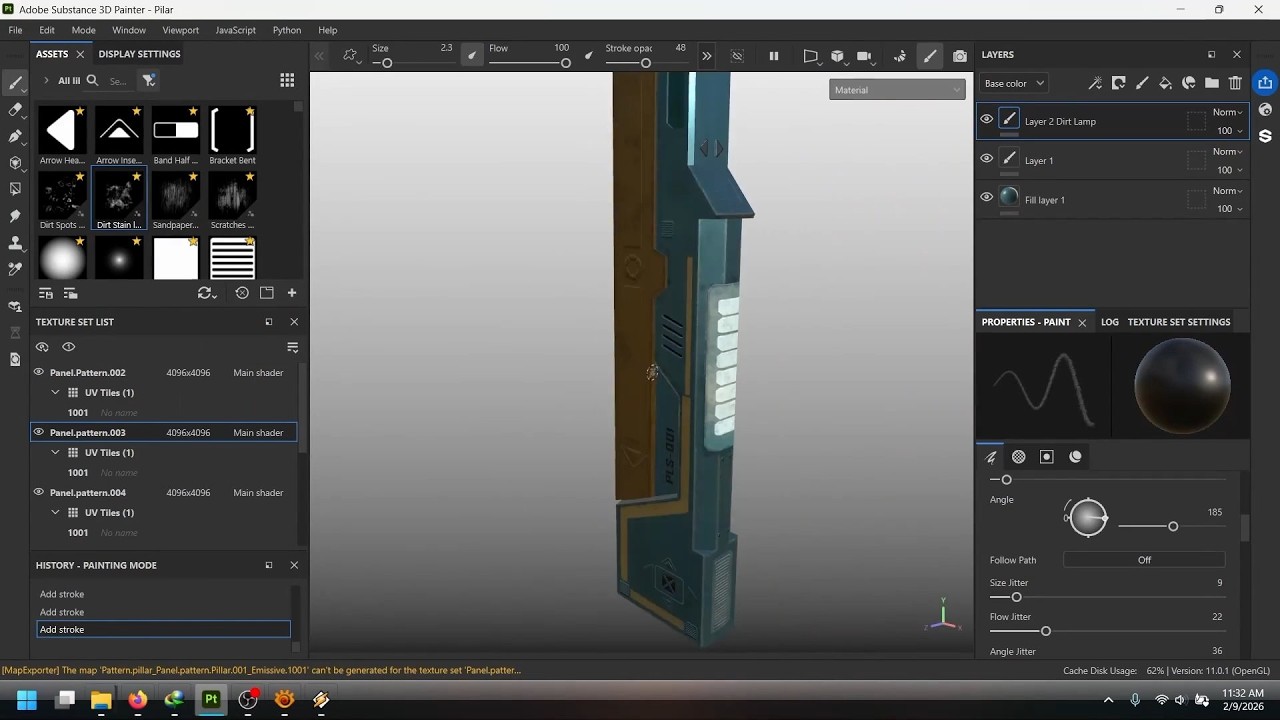Screen dimensions: 1280x720
Task: Hide Layer 1
Action: click(986, 158)
